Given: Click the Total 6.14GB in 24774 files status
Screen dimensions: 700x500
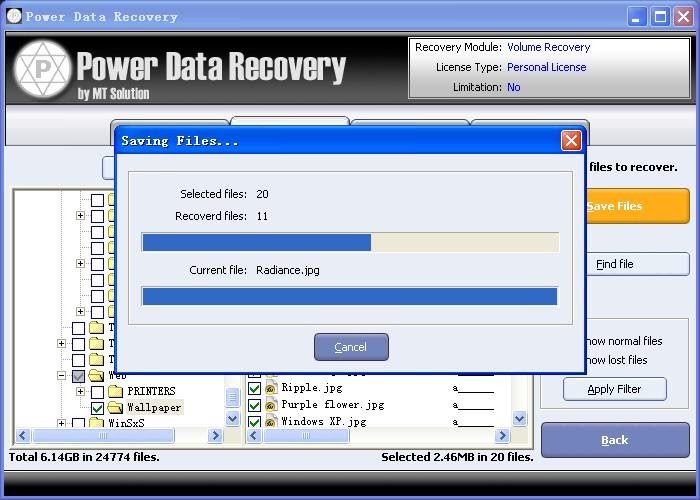Looking at the screenshot, I should (84, 457).
